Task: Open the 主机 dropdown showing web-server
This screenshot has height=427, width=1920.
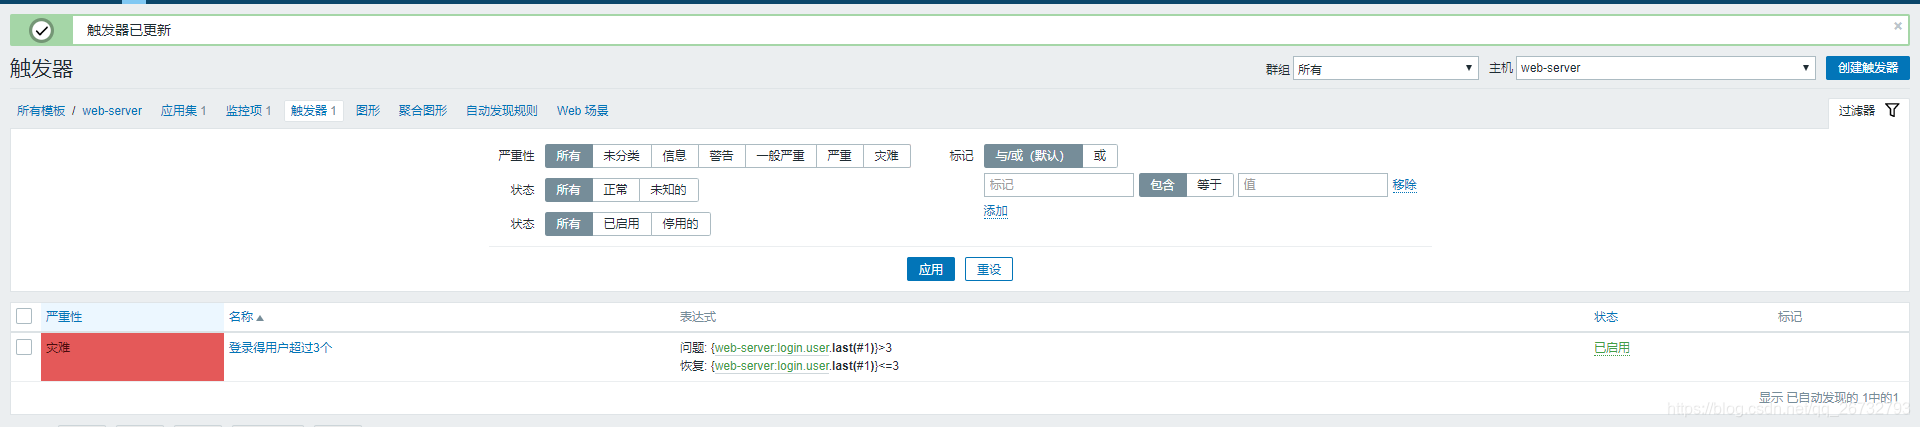Action: [x=1665, y=68]
